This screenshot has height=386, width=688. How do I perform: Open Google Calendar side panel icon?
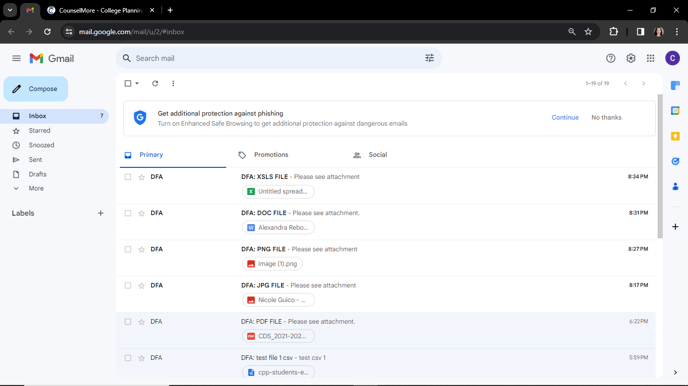pyautogui.click(x=675, y=111)
